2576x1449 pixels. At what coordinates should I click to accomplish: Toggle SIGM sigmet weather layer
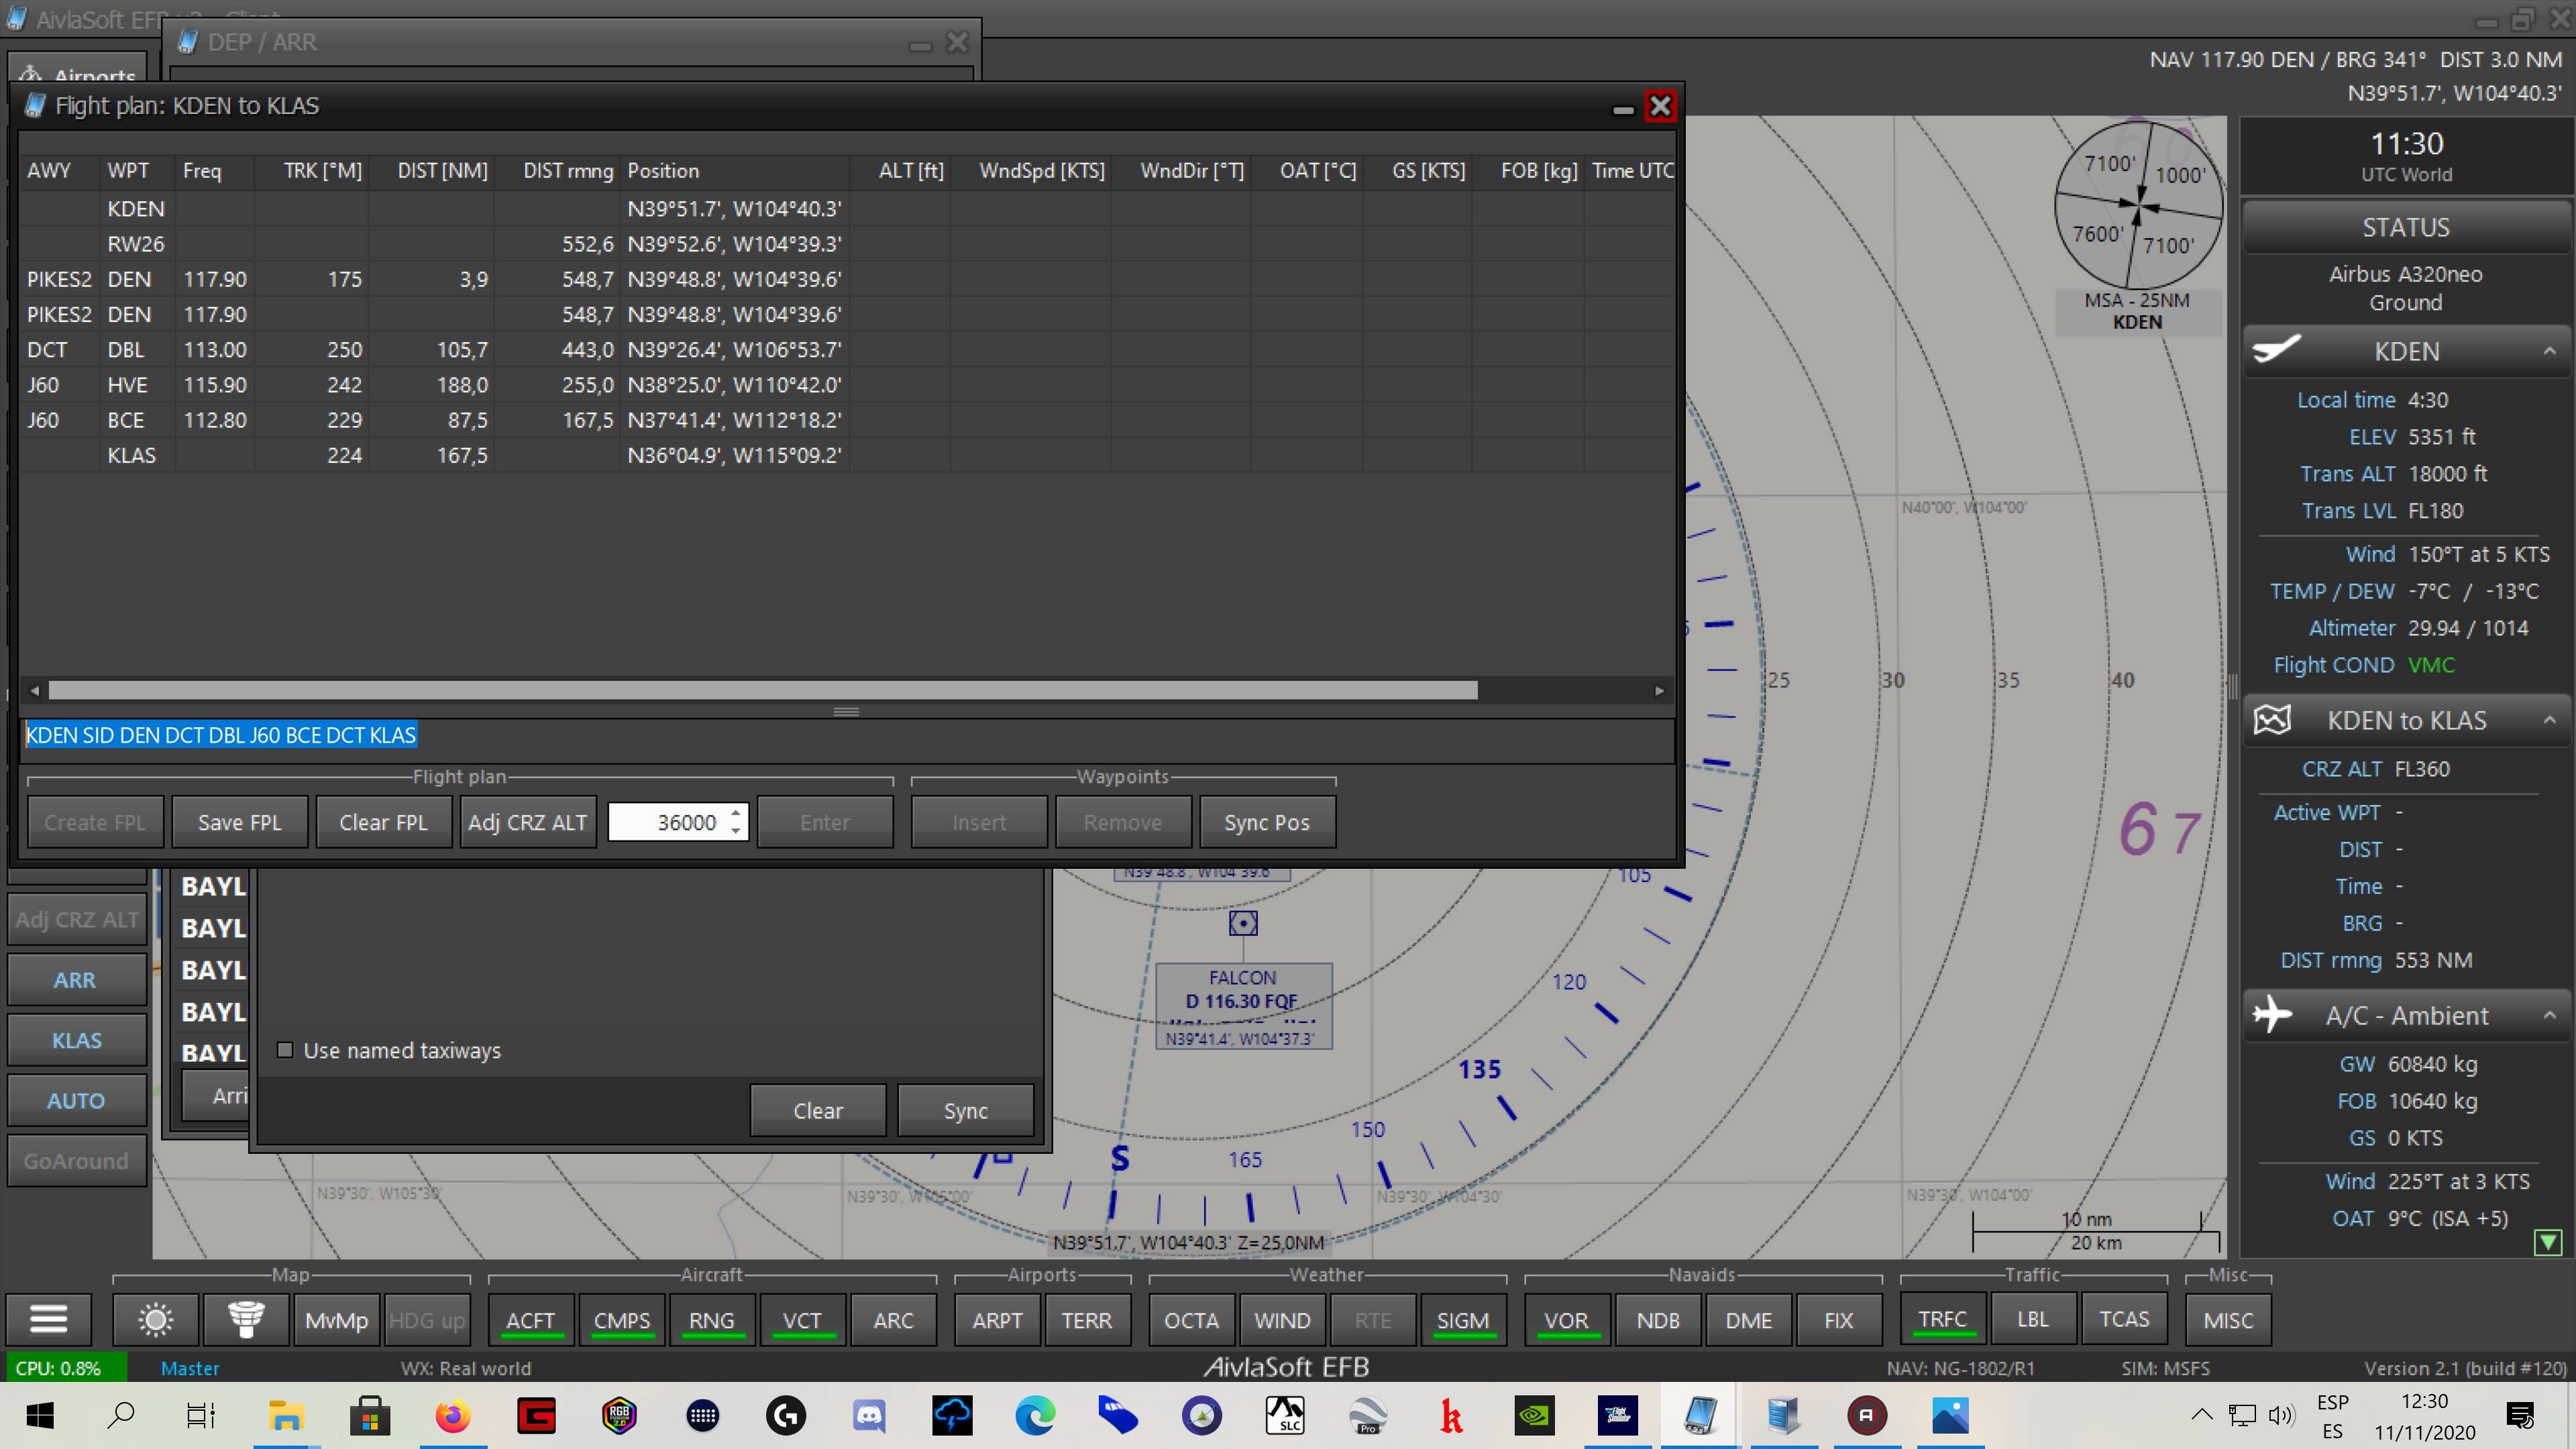point(1463,1320)
